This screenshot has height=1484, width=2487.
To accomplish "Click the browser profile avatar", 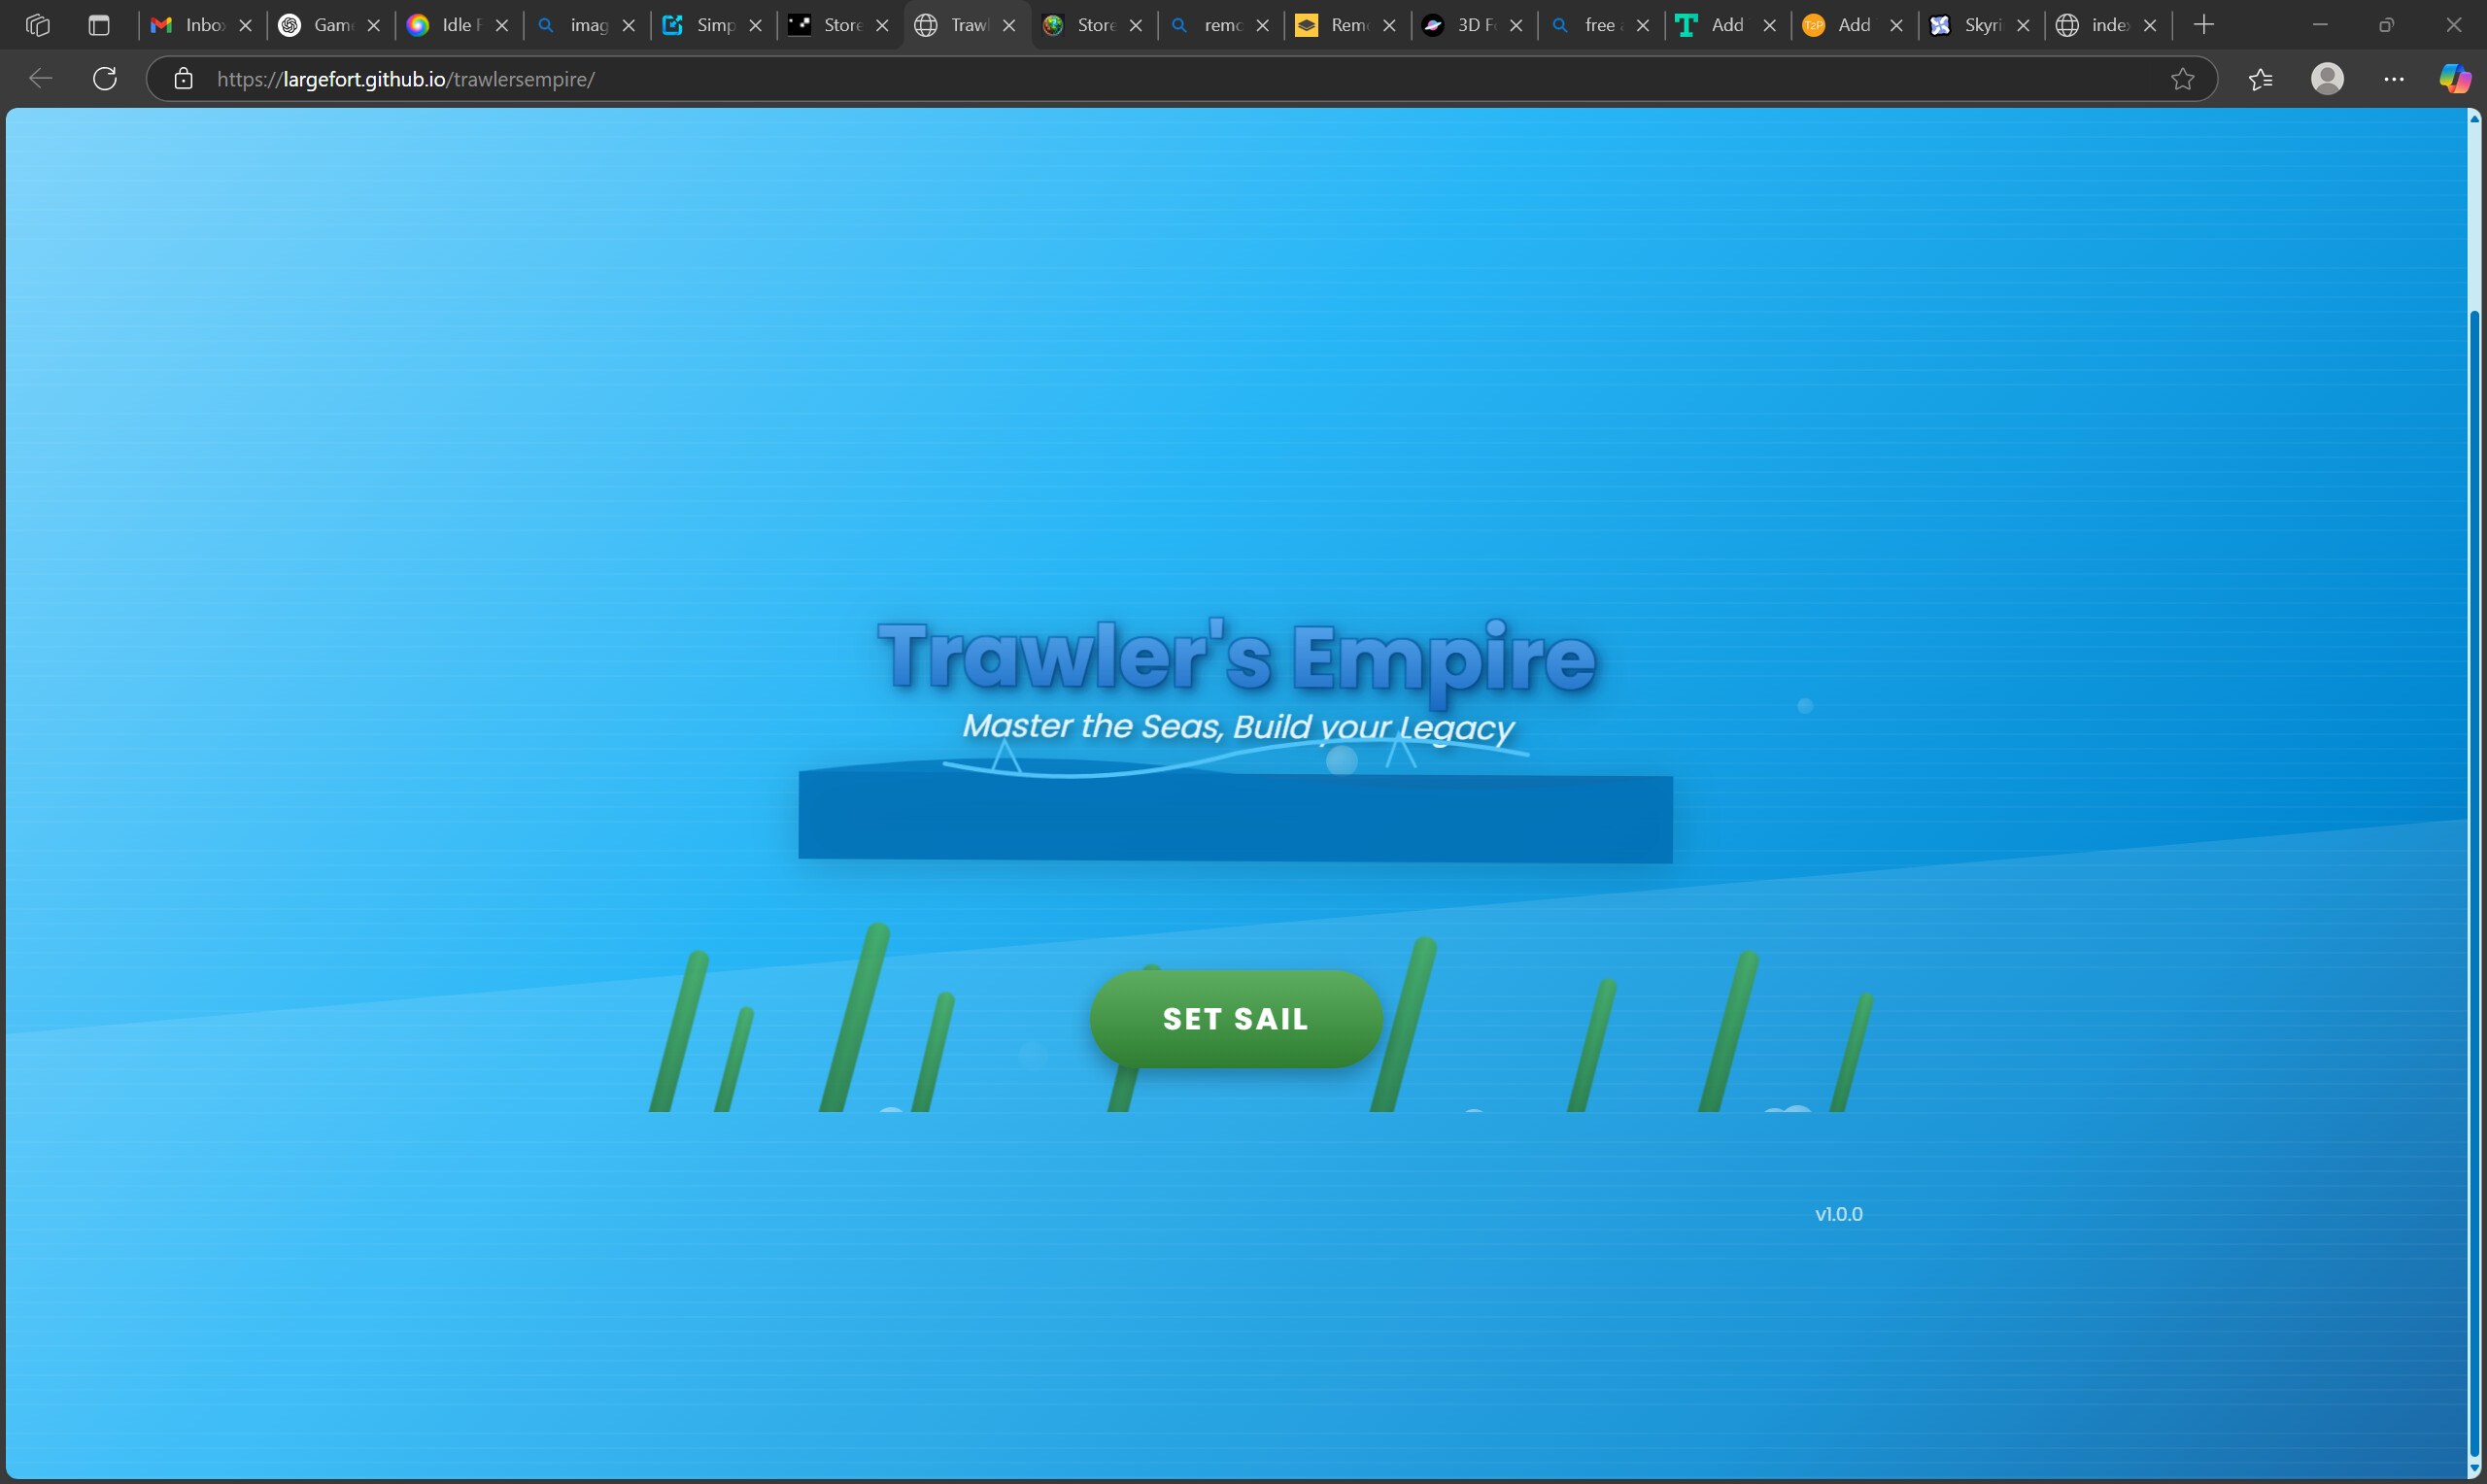I will pos(2327,79).
